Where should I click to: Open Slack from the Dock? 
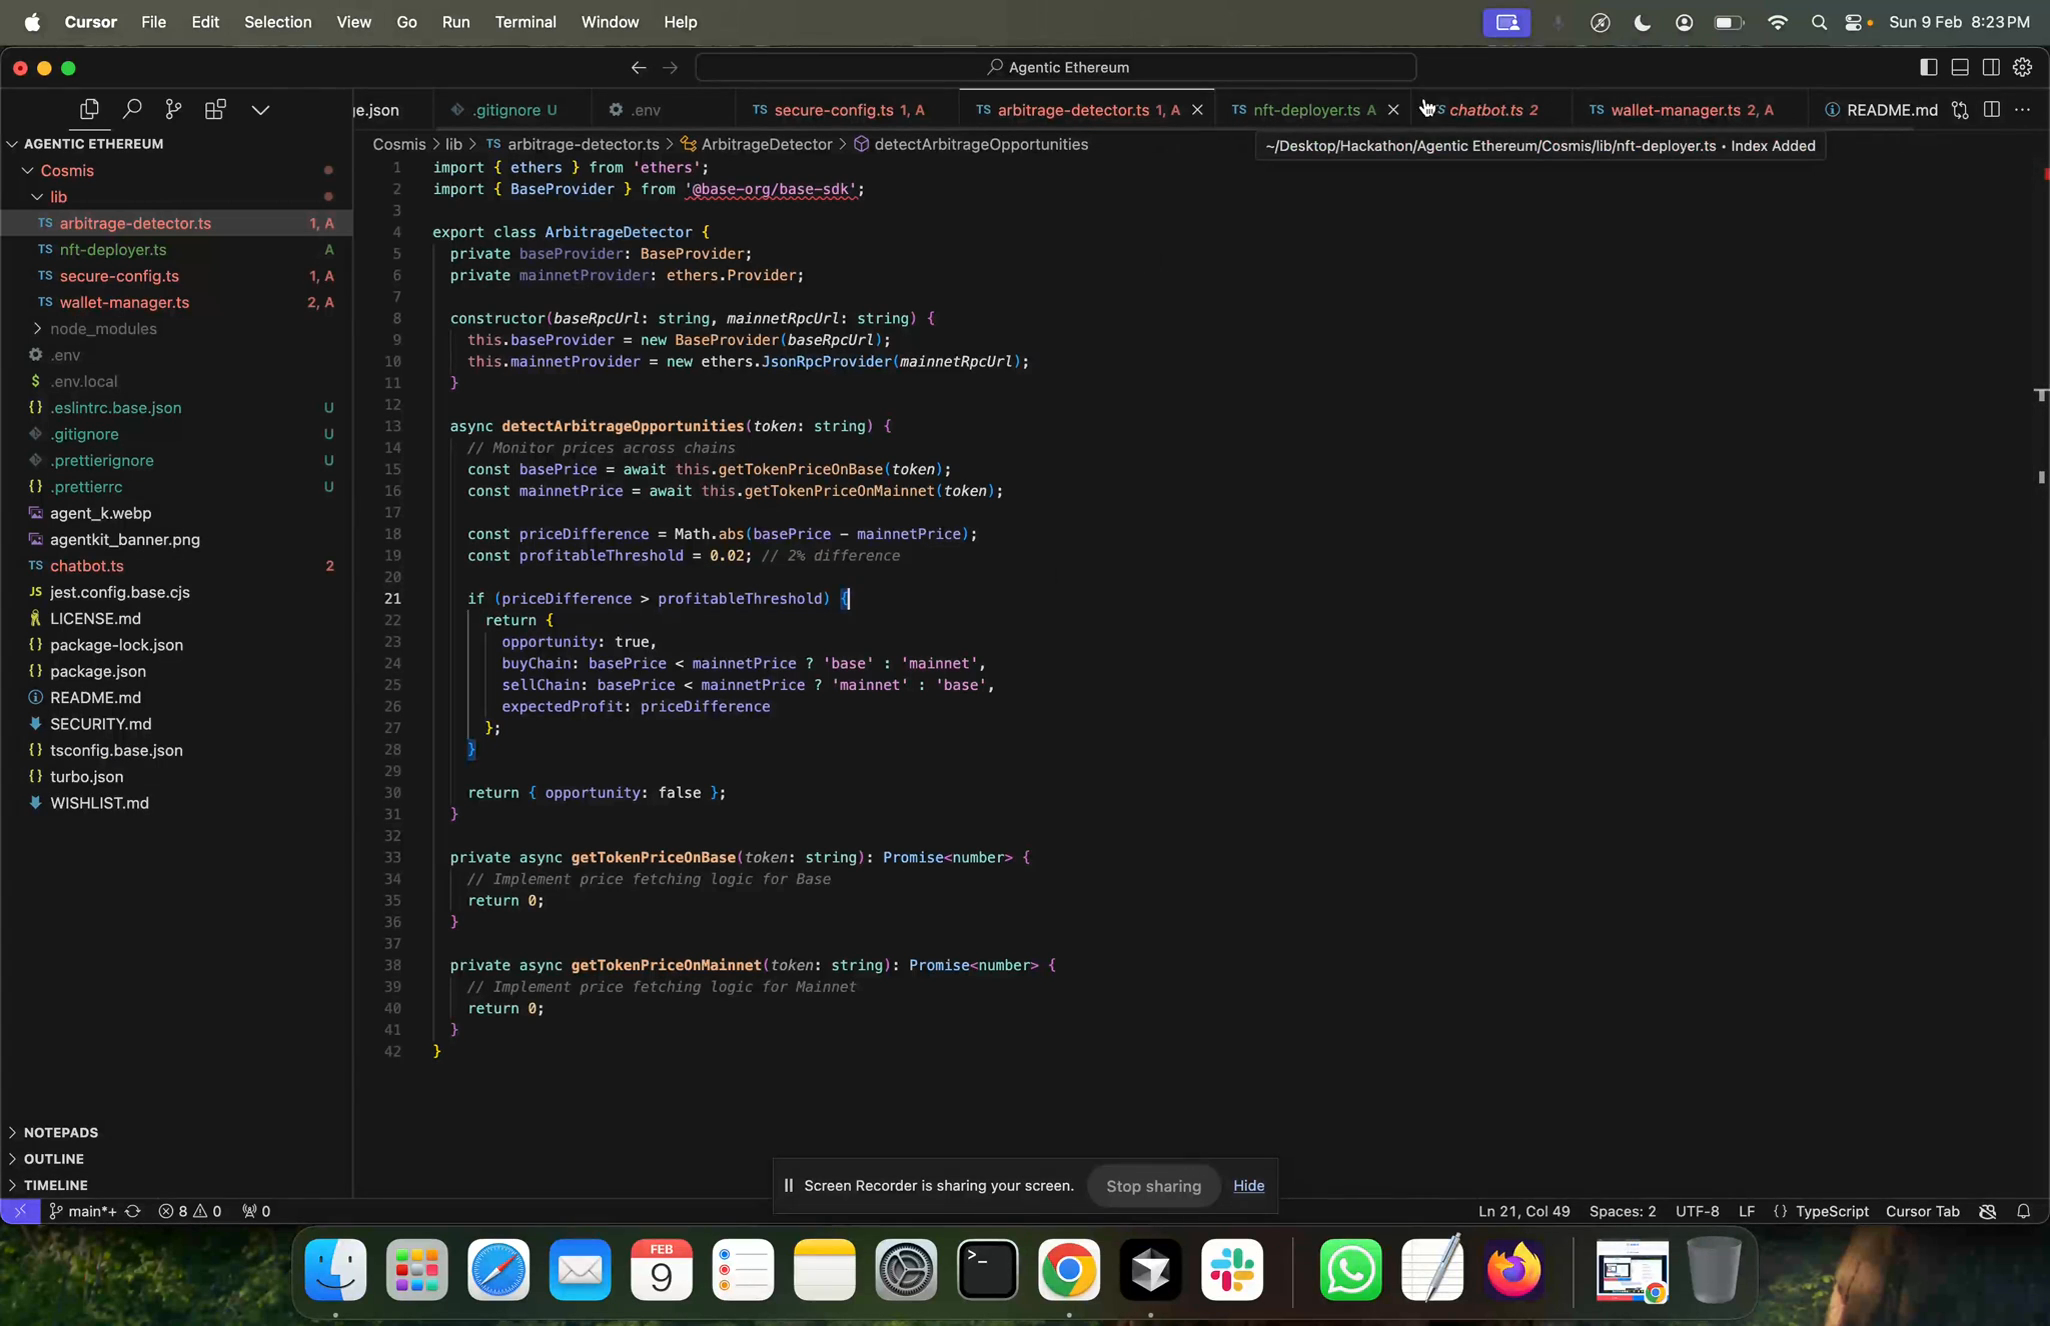(x=1232, y=1270)
